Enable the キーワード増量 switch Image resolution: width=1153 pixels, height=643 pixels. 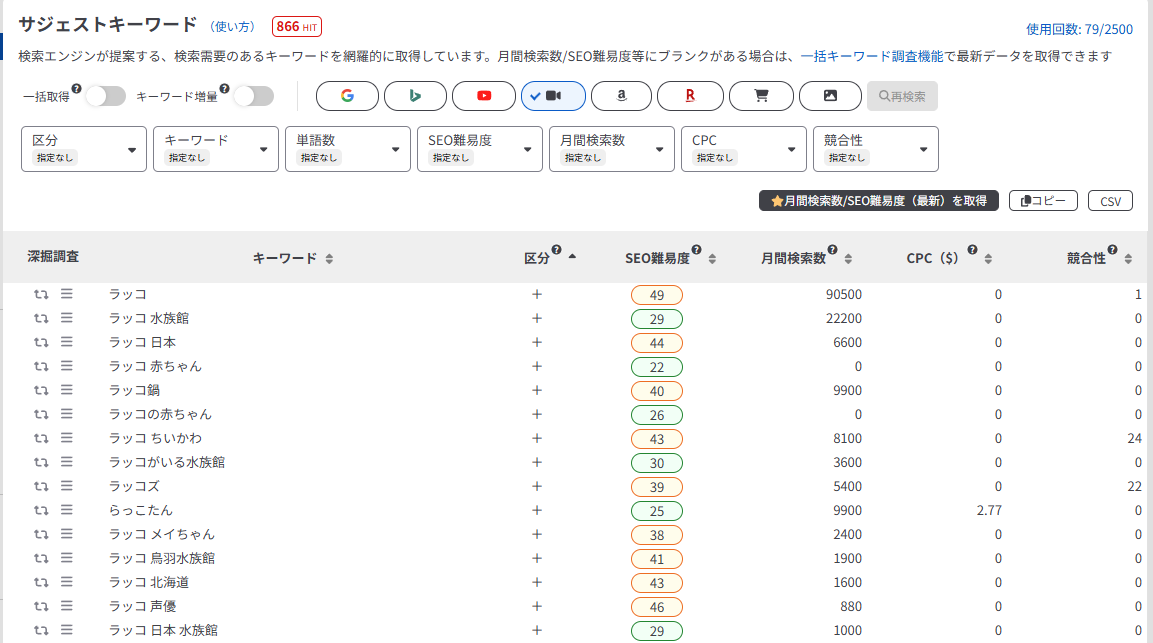[x=253, y=96]
